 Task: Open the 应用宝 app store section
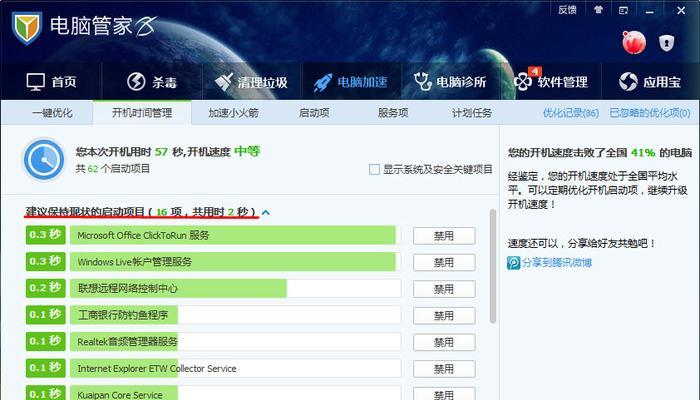[x=650, y=82]
